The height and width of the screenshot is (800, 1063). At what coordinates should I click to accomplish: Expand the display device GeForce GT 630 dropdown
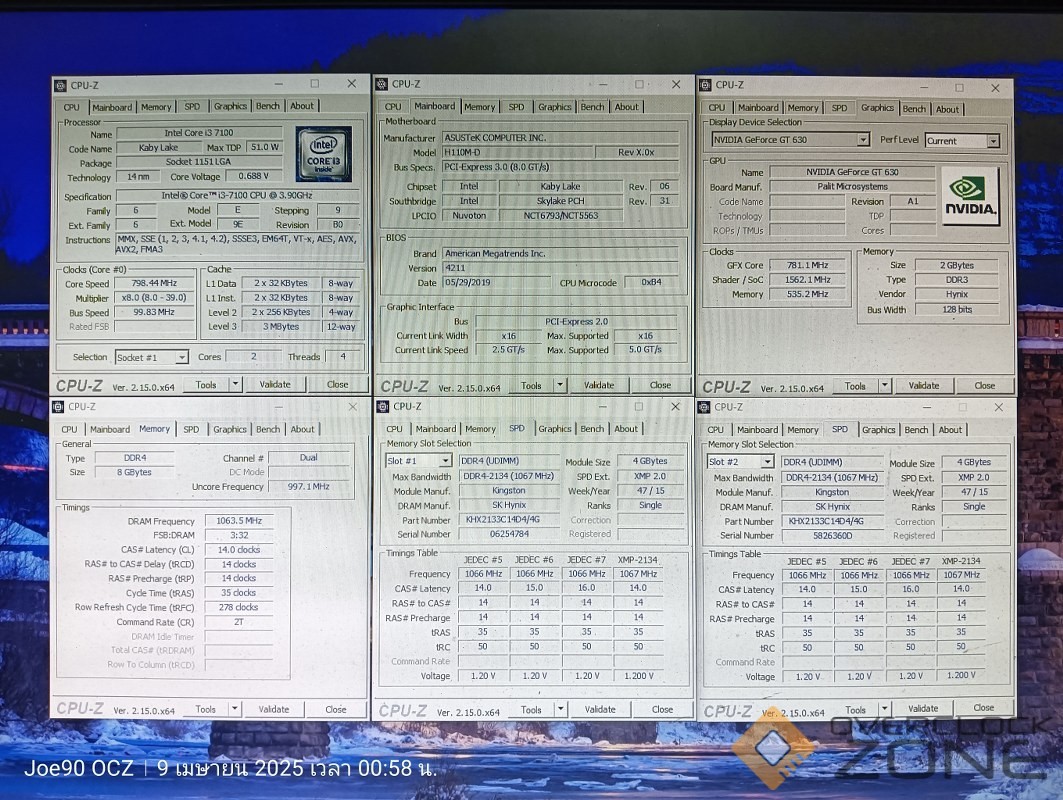click(x=862, y=140)
